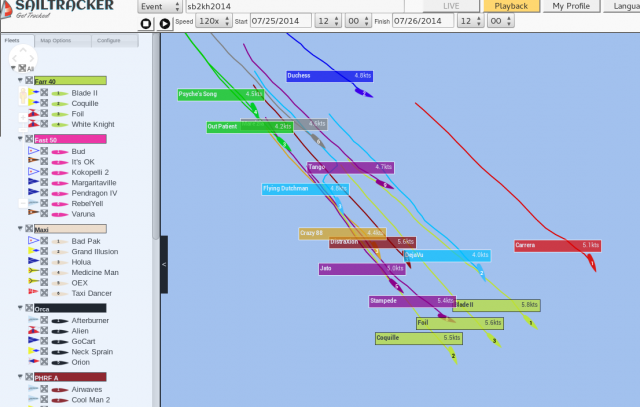Click the Foil burgee flag icon

[33, 113]
